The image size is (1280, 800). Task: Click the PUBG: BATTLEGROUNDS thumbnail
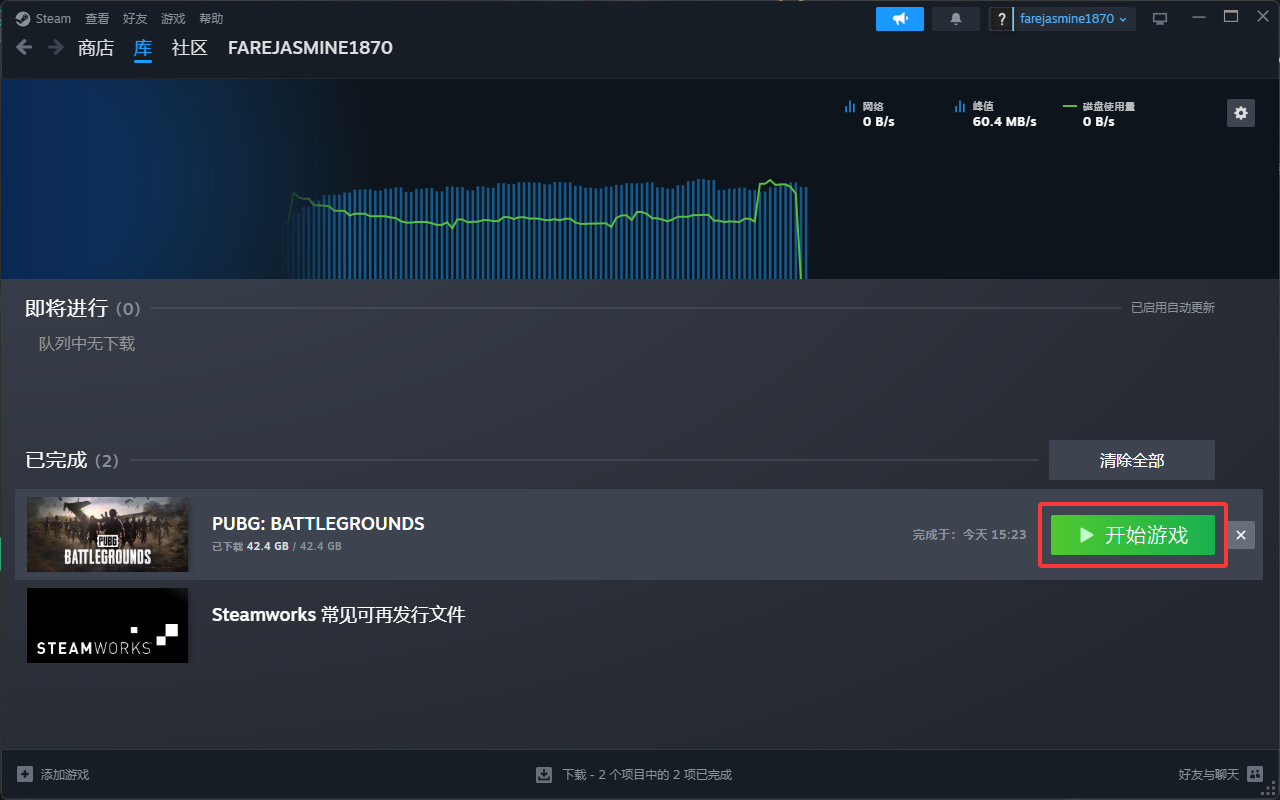coord(108,534)
